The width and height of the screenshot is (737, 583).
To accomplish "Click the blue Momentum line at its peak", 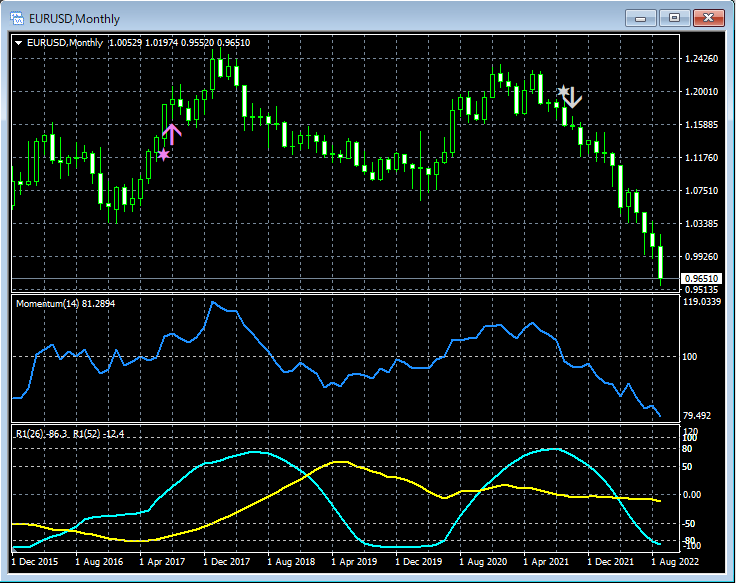I will pos(213,301).
